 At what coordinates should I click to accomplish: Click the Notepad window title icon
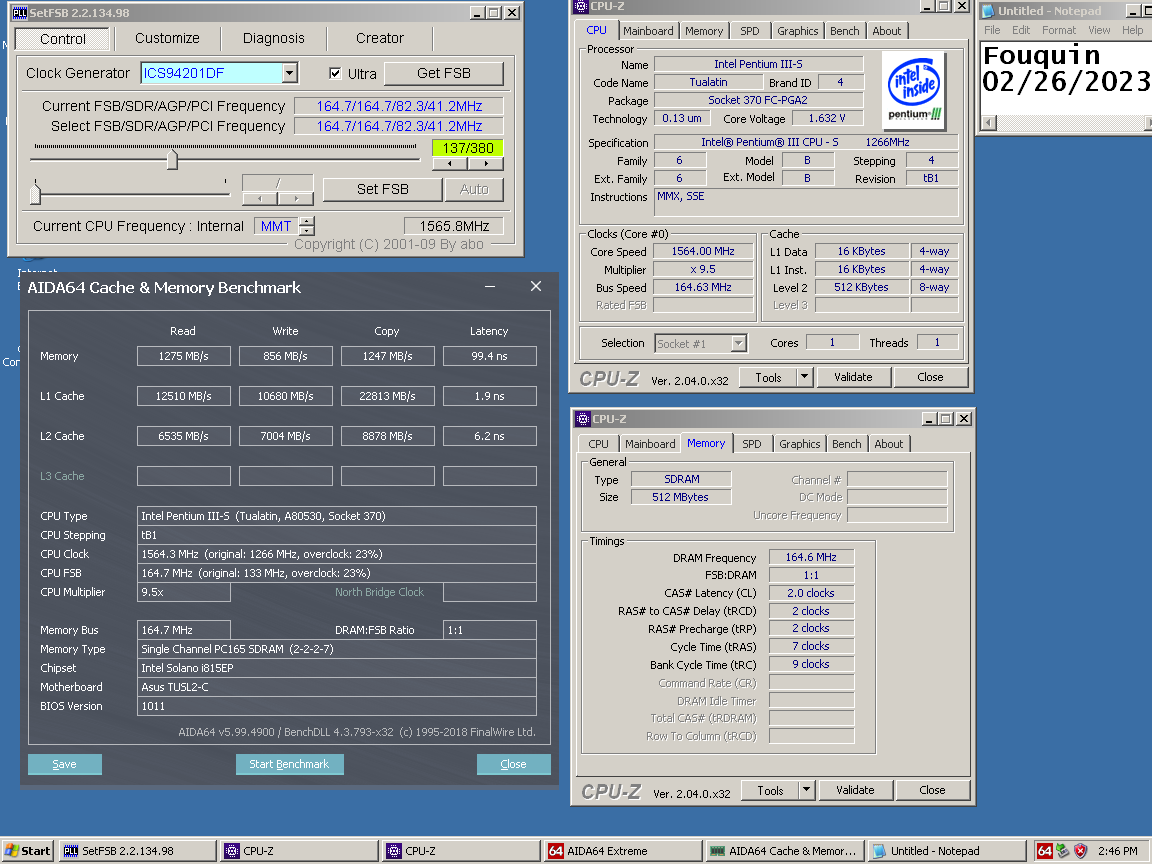(x=988, y=11)
